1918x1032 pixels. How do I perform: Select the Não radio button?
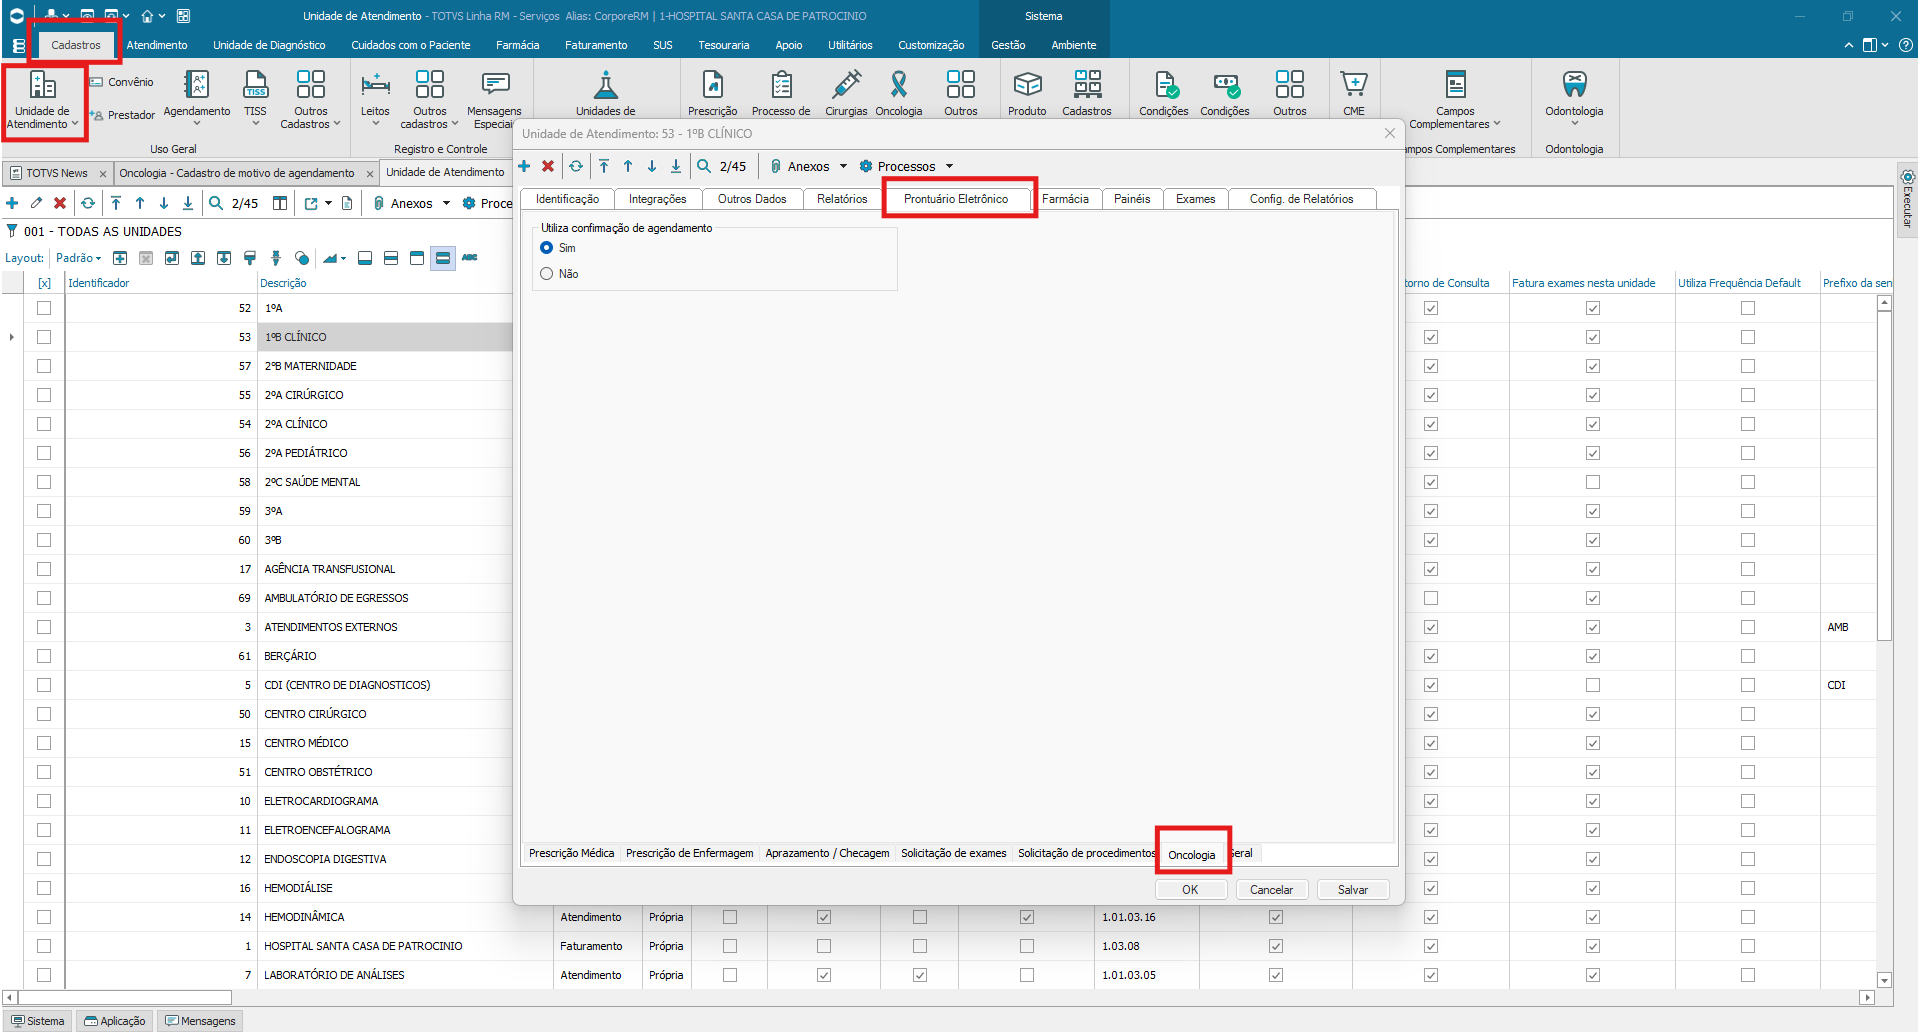click(x=547, y=274)
